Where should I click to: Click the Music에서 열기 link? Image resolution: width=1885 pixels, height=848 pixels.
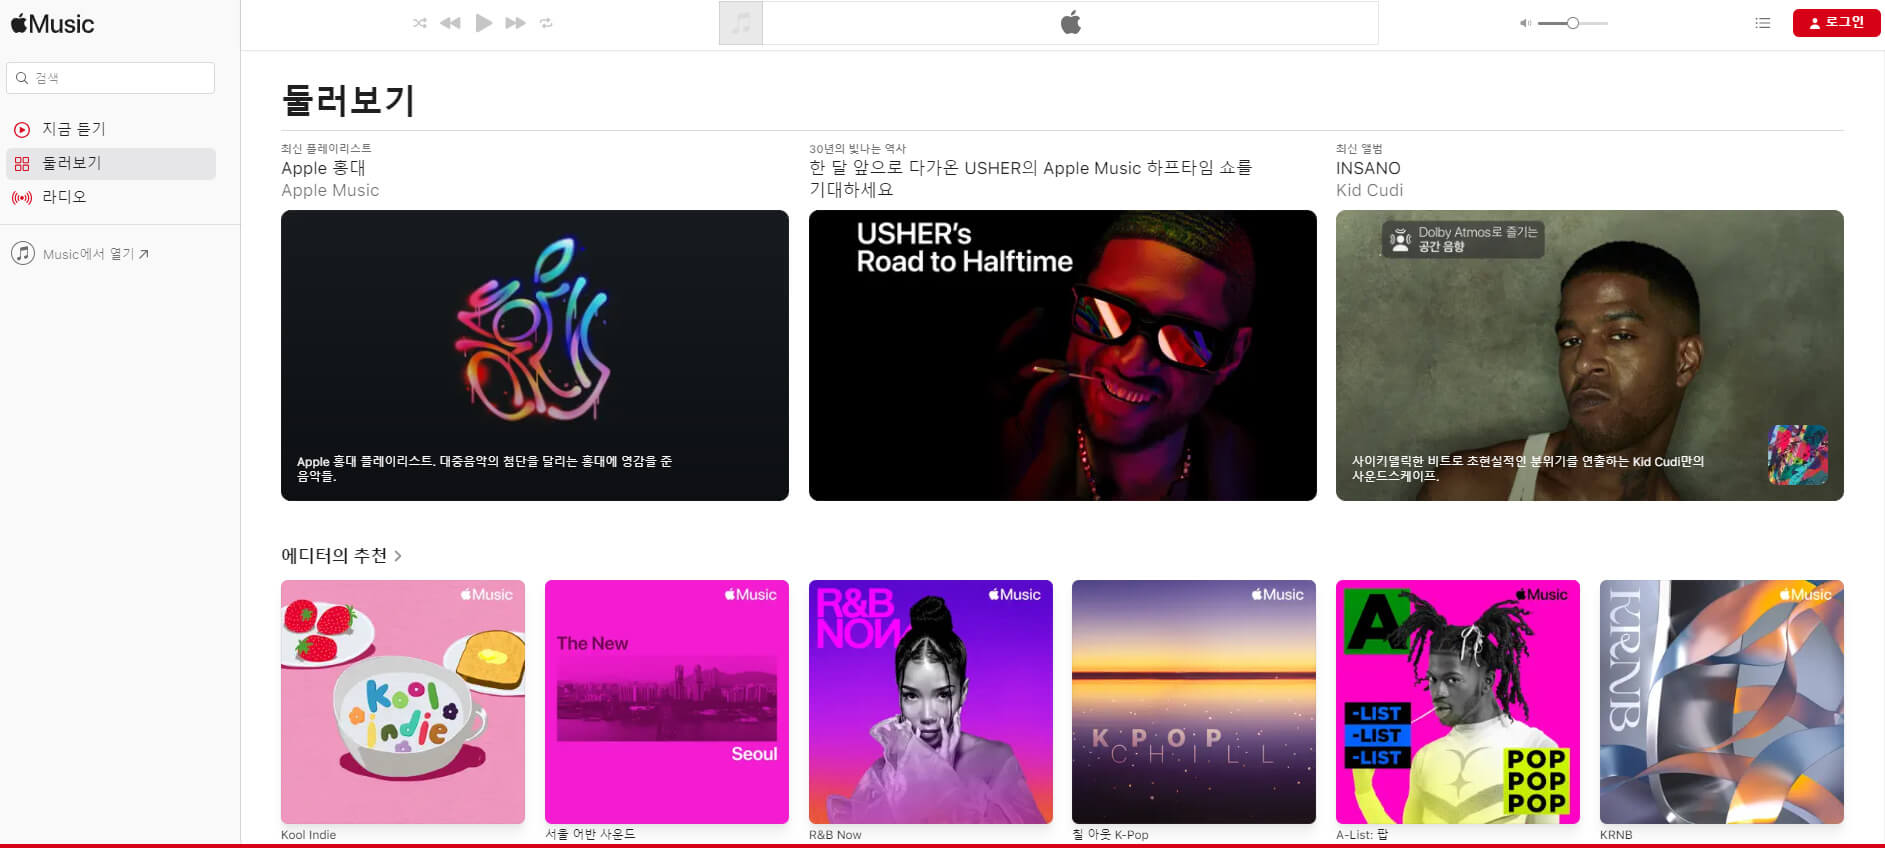95,254
